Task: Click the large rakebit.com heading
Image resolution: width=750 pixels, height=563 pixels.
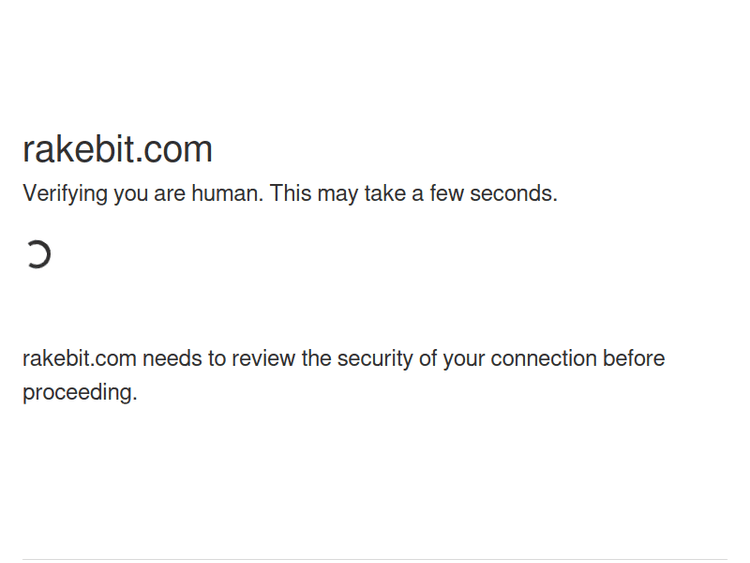Action: [117, 149]
